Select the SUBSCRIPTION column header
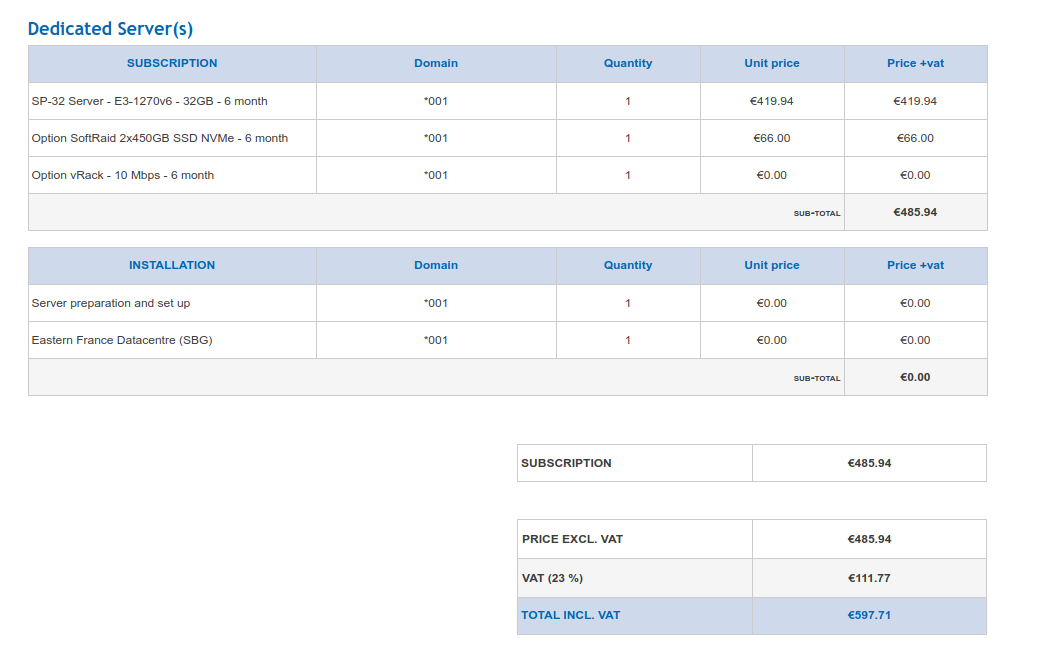Screen dimensions: 1049x668 pyautogui.click(x=172, y=64)
